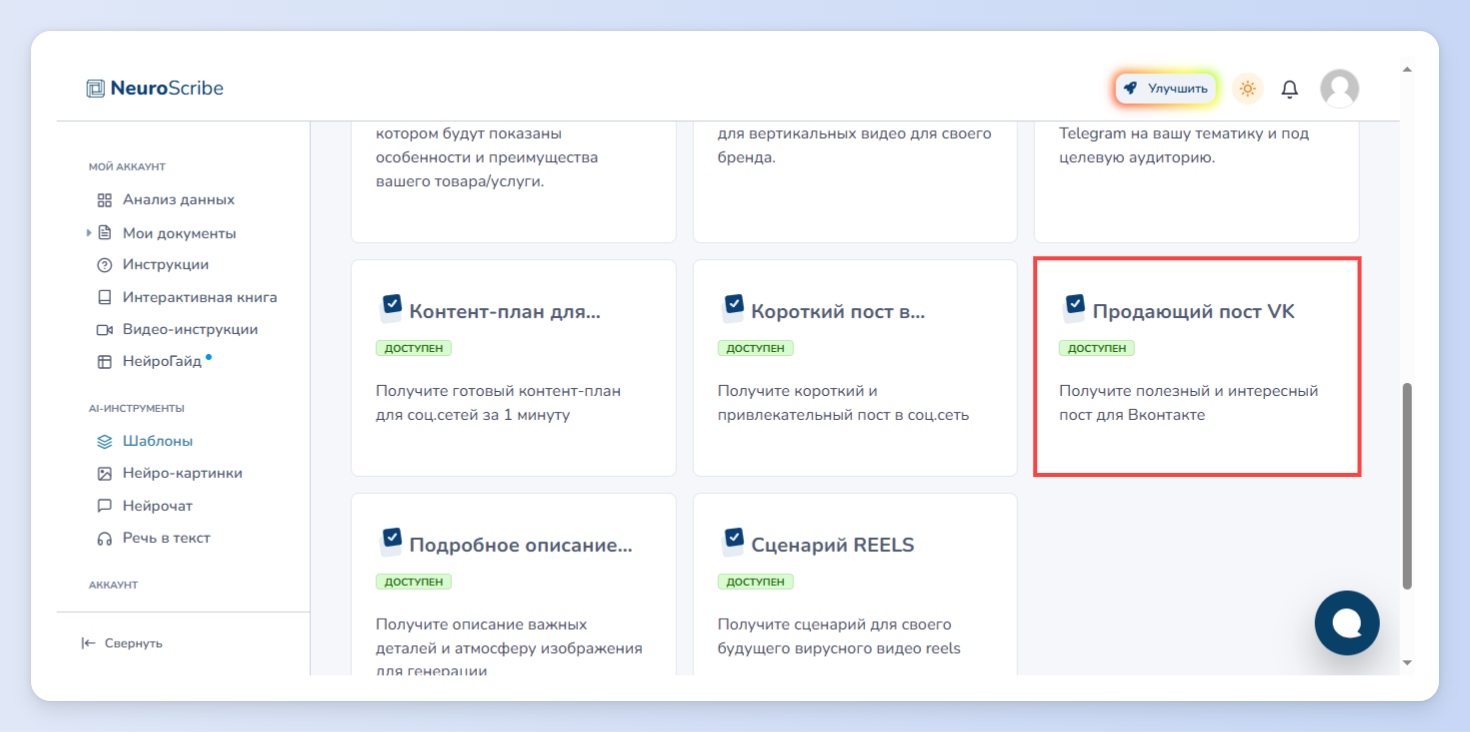1470x732 pixels.
Task: Click text 'Получите сценарий для своего'
Action: click(834, 625)
